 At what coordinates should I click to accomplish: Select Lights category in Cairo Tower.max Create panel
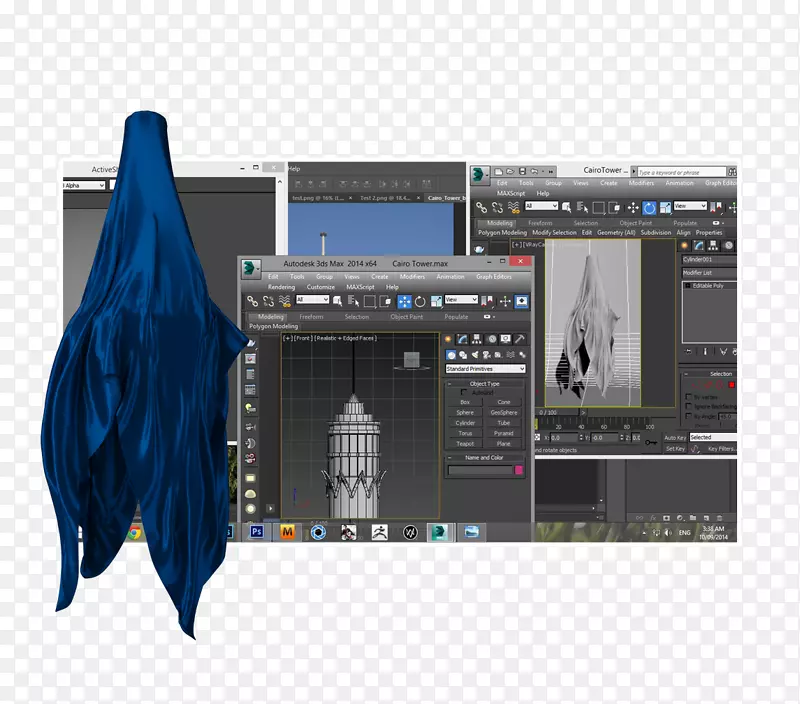click(475, 355)
